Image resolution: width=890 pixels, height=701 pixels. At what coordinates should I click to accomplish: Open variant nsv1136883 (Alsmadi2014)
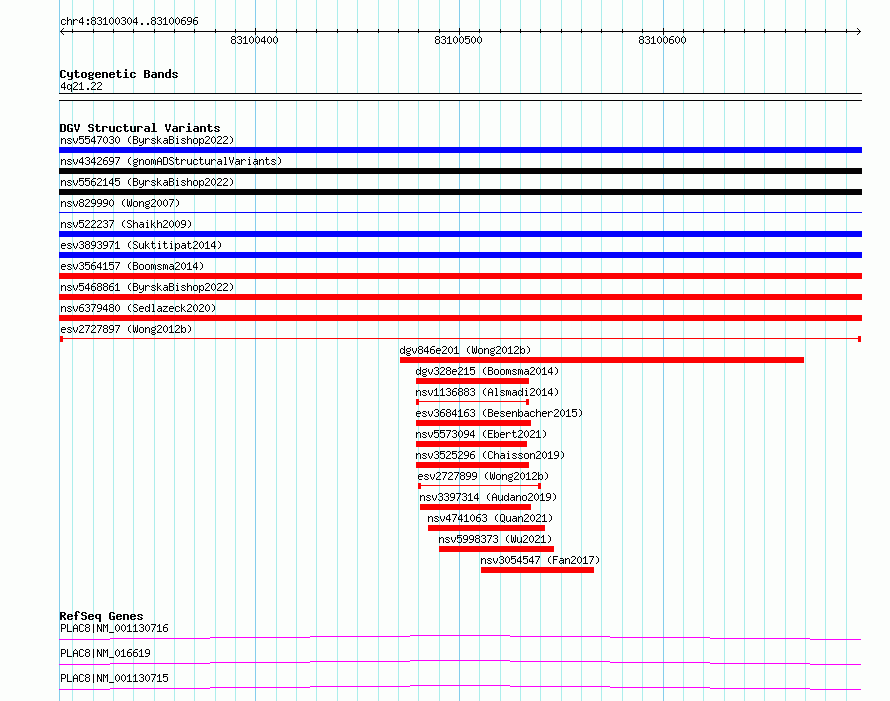coord(487,392)
